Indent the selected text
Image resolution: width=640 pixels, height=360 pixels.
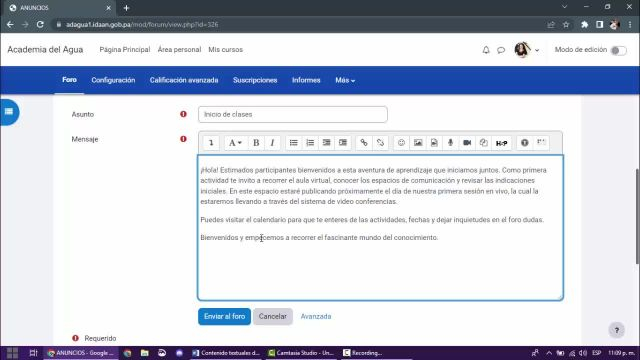pyautogui.click(x=343, y=143)
